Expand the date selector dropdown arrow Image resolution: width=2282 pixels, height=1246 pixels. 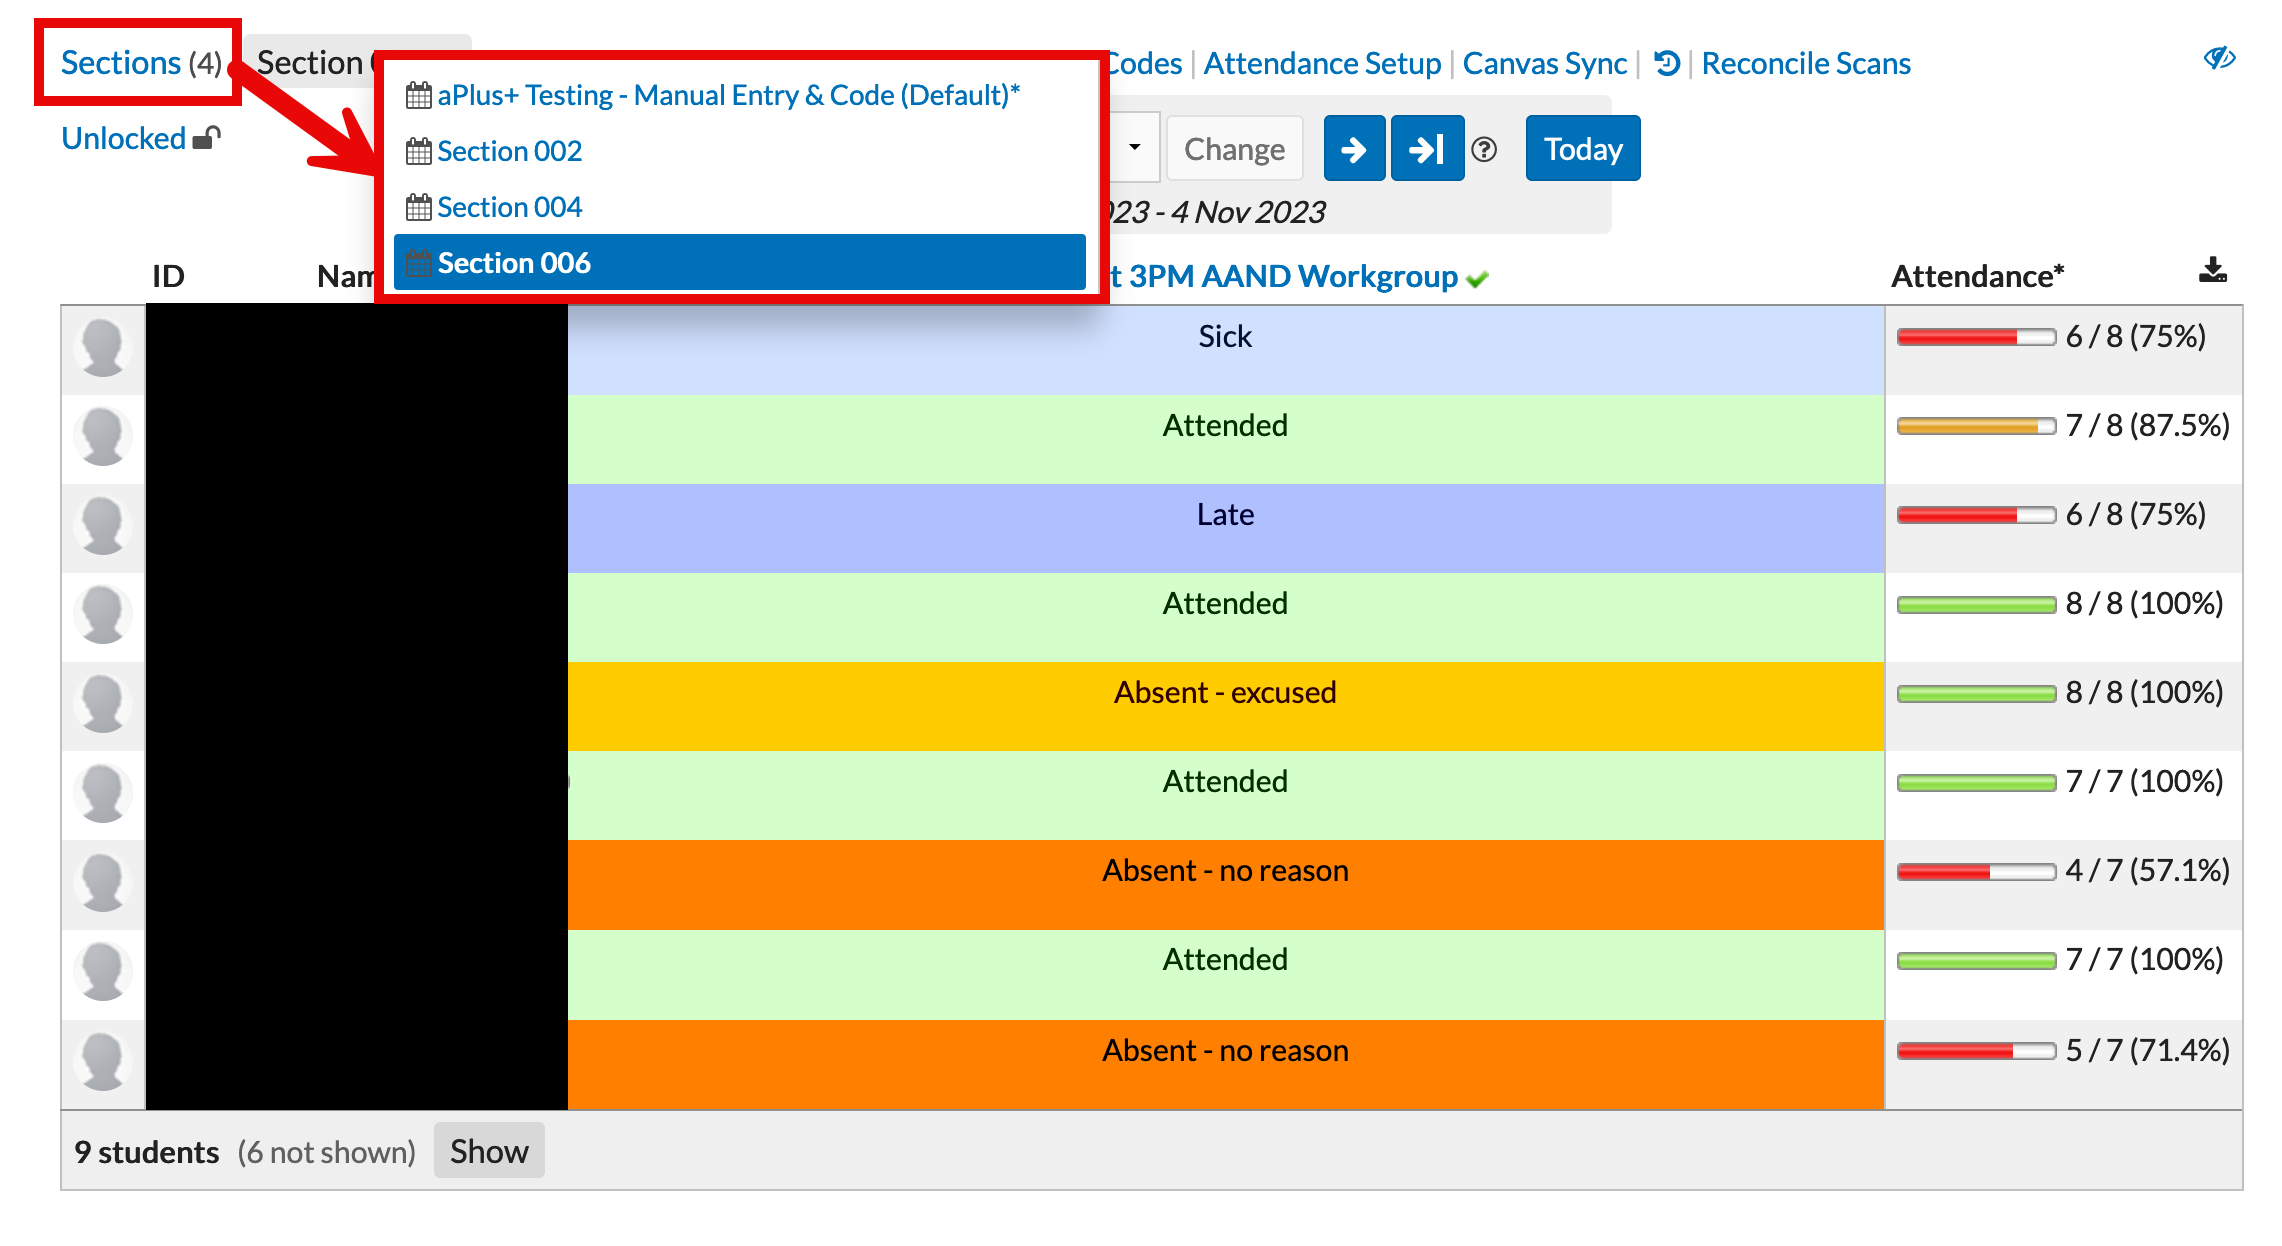[x=1135, y=147]
